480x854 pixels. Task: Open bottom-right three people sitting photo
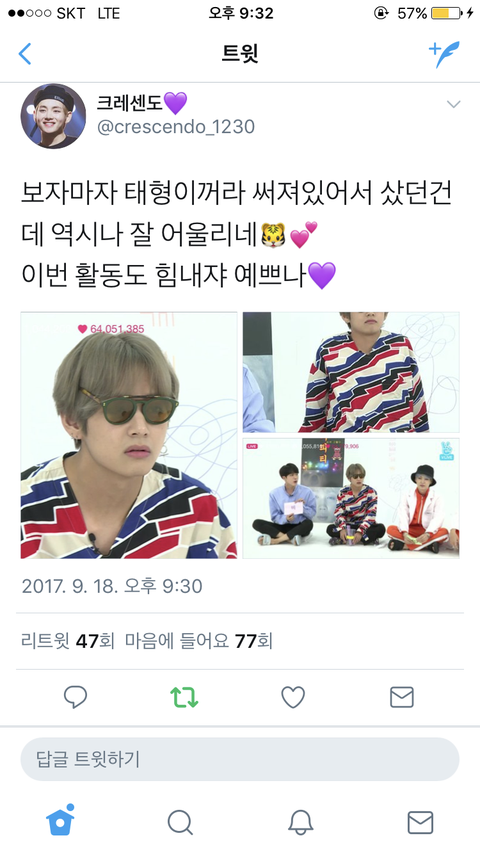[x=351, y=498]
